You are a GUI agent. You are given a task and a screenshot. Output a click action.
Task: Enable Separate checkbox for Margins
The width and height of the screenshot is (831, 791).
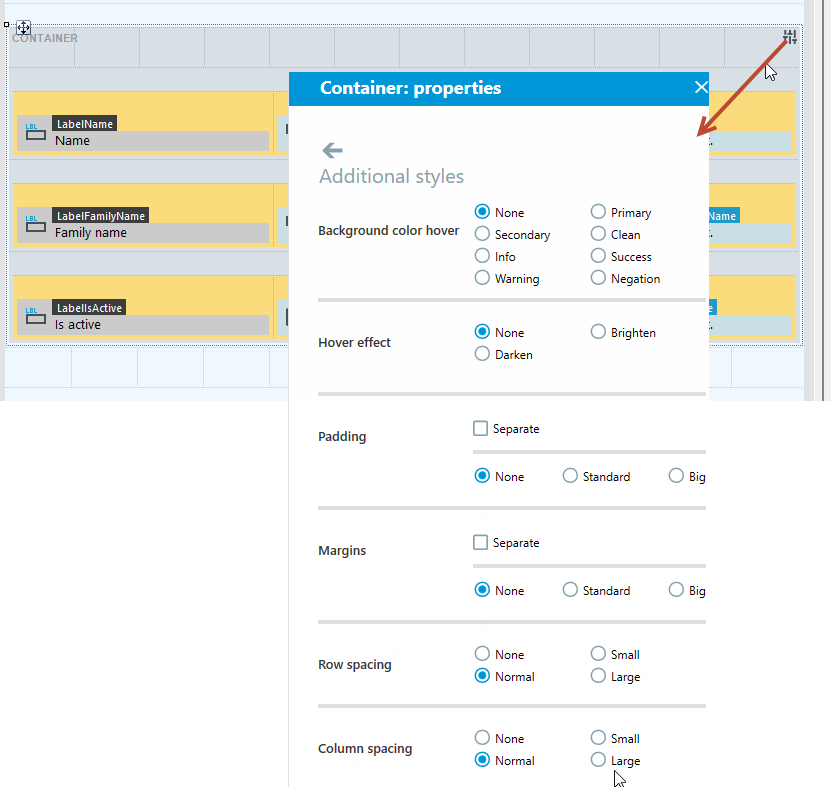pyautogui.click(x=480, y=542)
